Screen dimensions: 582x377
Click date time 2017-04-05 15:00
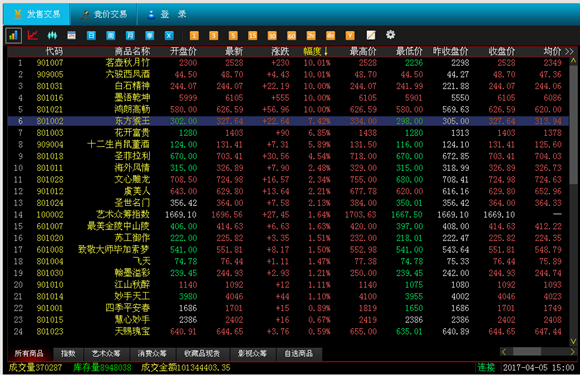coord(538,368)
